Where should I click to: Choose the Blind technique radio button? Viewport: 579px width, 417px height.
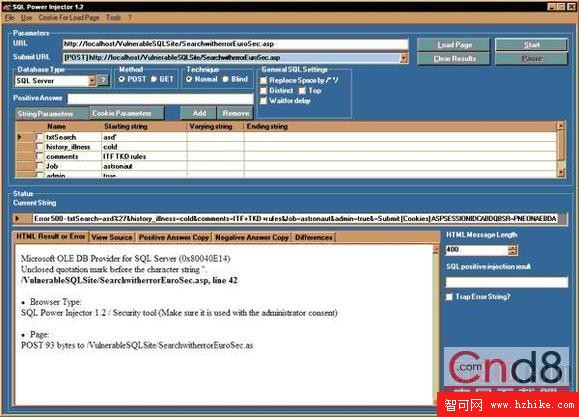(x=226, y=79)
